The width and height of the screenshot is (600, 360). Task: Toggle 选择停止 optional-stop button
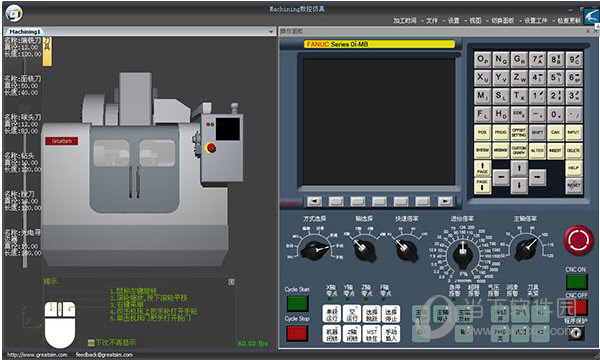(x=391, y=314)
